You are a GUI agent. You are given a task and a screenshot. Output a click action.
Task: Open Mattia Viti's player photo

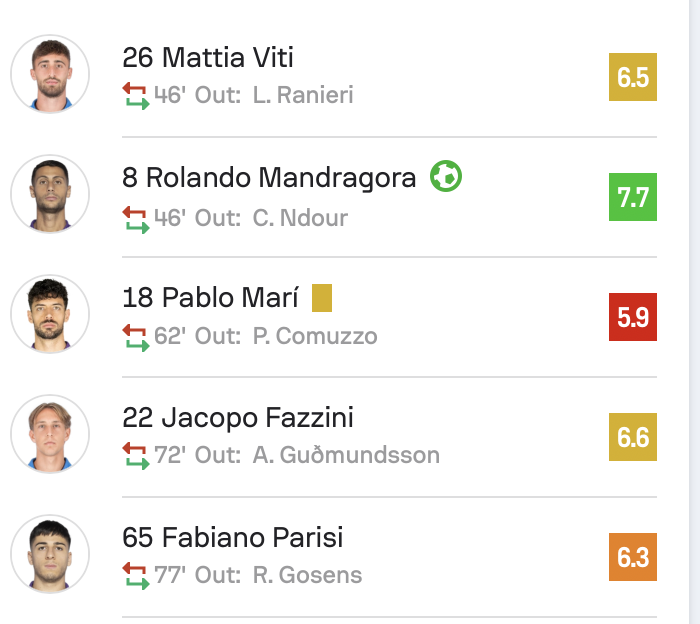pos(50,75)
